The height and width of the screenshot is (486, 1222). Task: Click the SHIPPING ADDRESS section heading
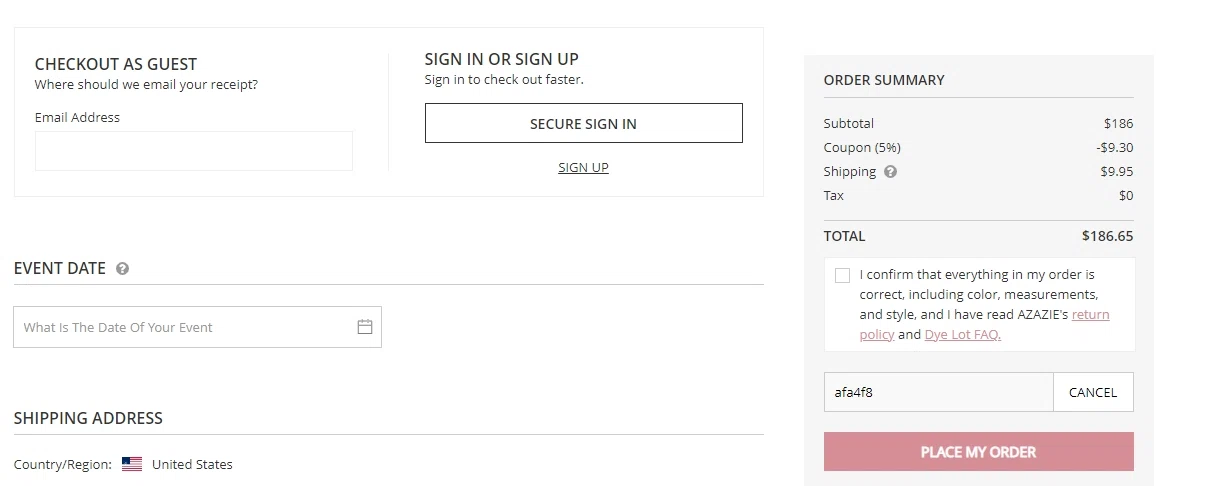pyautogui.click(x=88, y=418)
